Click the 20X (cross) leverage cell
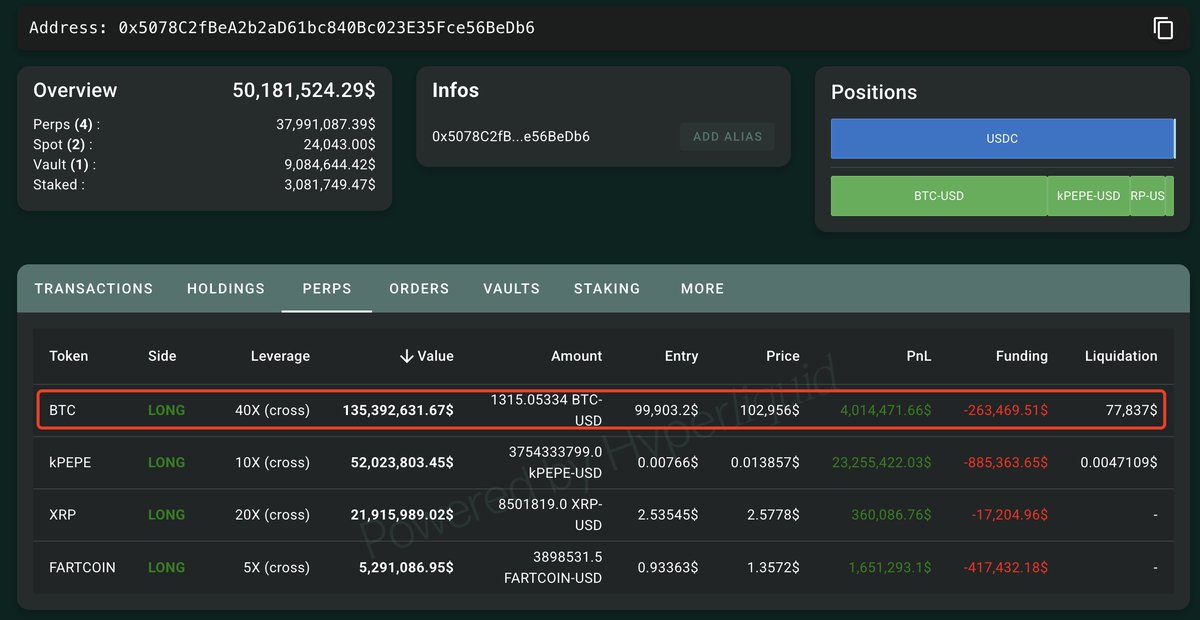The image size is (1200, 620). pos(272,515)
